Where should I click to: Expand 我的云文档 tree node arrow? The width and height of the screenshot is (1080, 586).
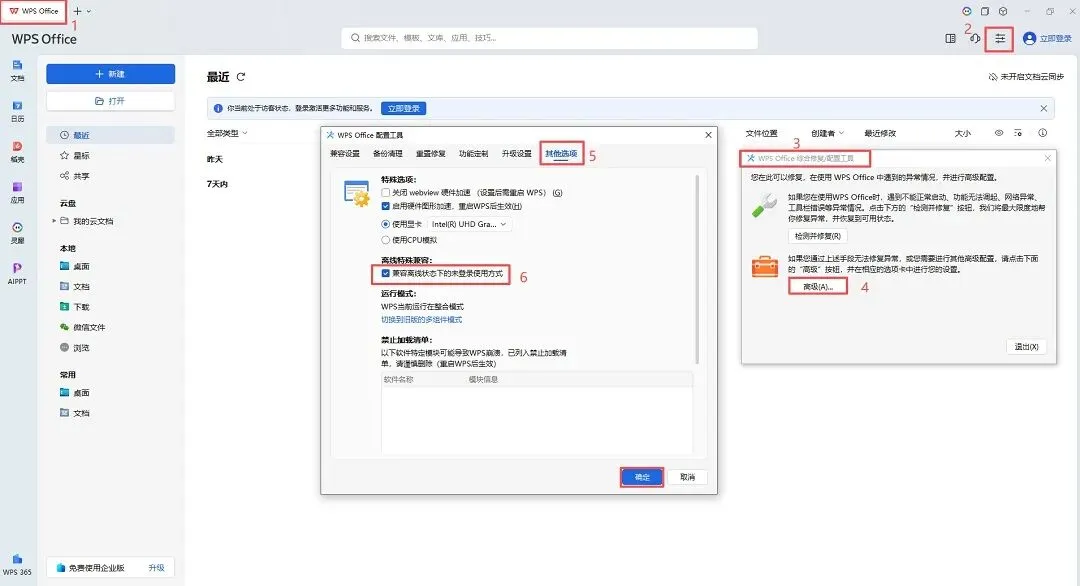[x=54, y=221]
